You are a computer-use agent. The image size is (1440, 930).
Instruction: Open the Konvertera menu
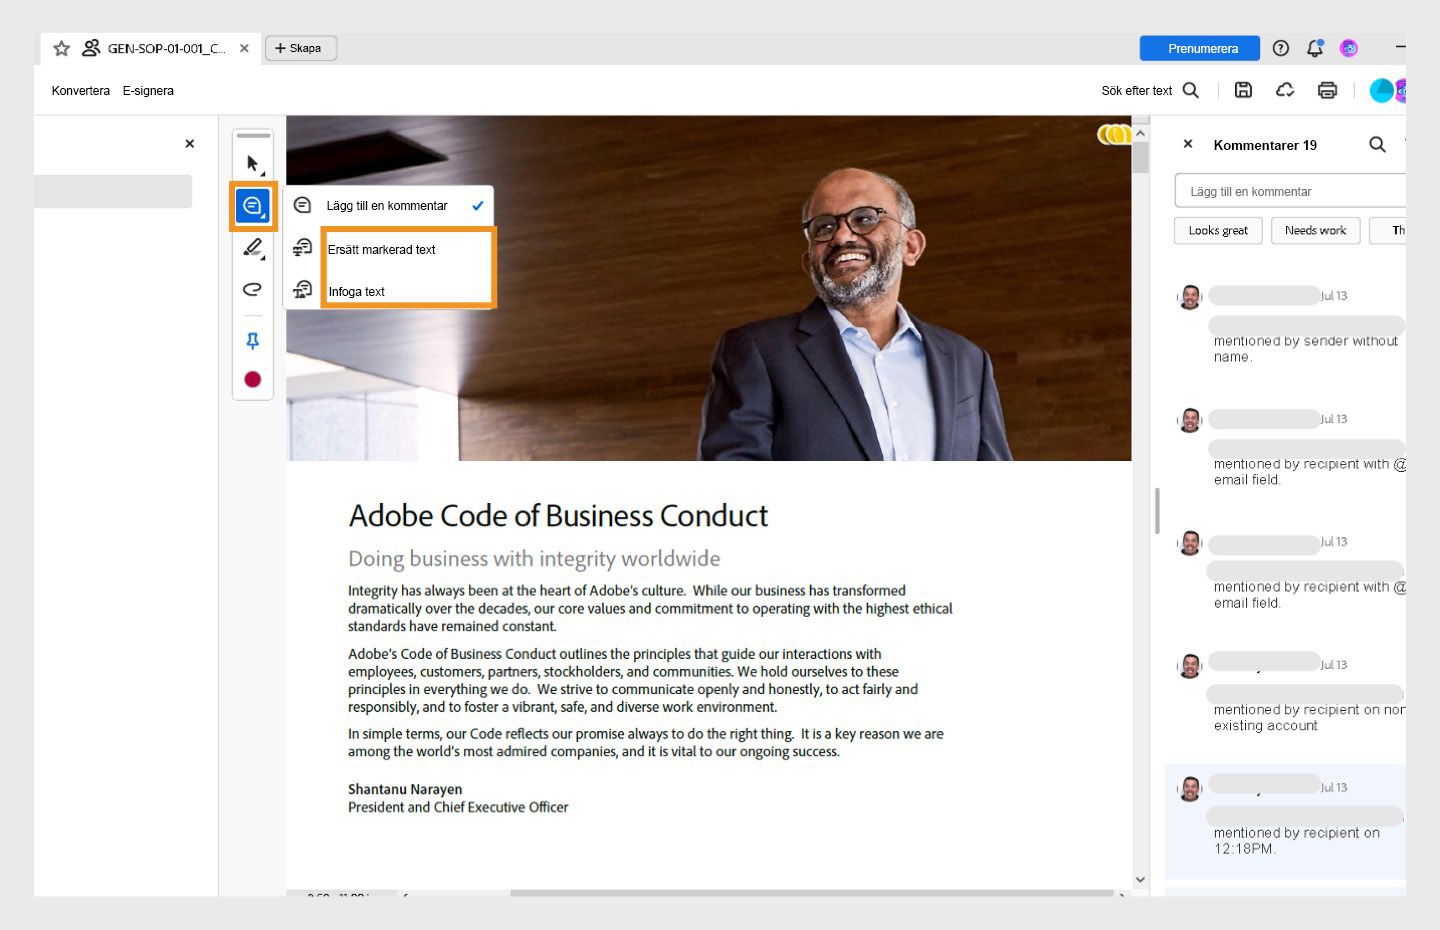(81, 90)
